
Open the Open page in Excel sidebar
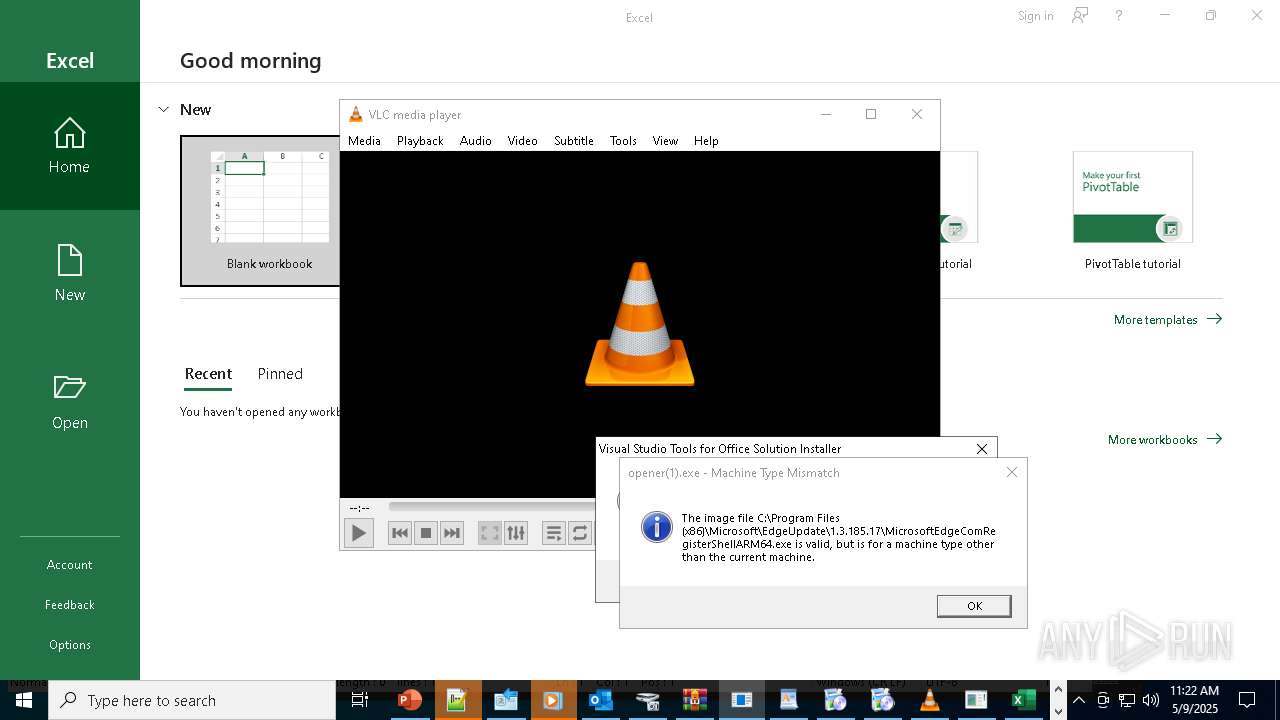pos(70,402)
